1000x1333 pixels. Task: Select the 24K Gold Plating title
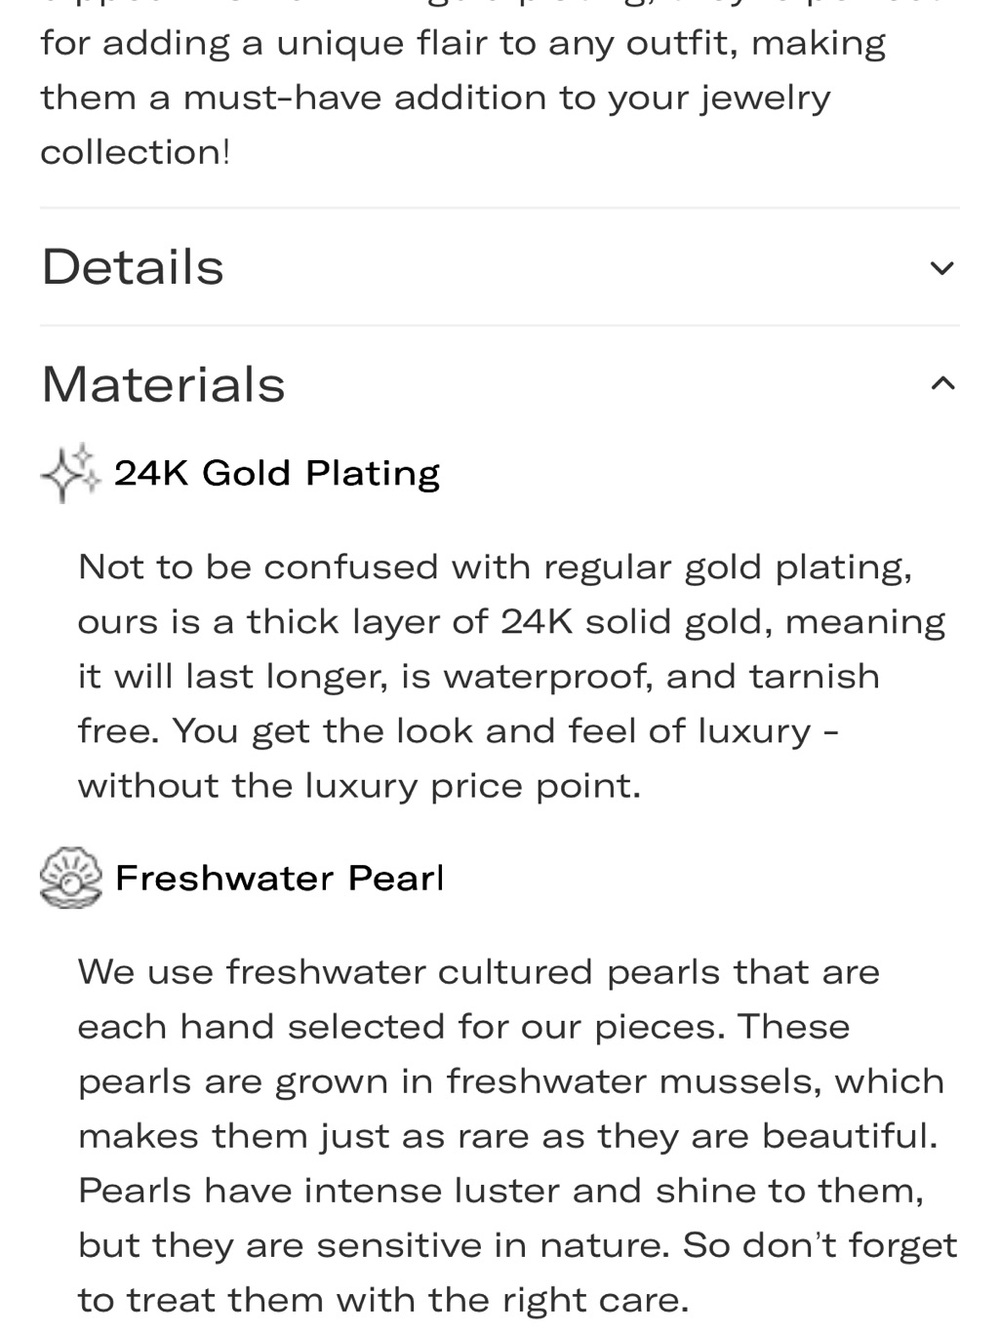(x=277, y=473)
